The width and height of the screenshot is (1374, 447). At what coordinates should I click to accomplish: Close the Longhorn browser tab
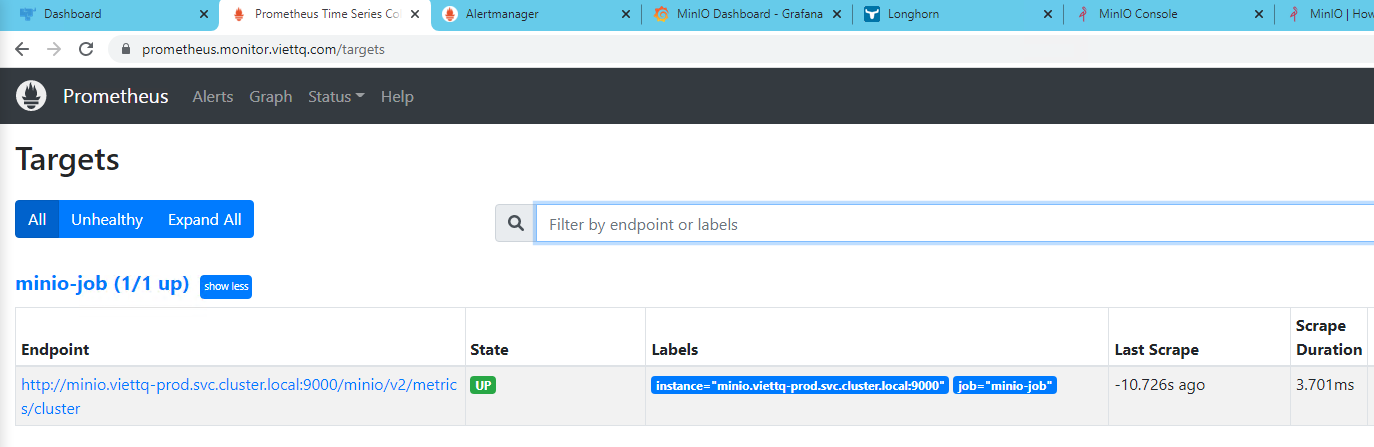(1047, 14)
